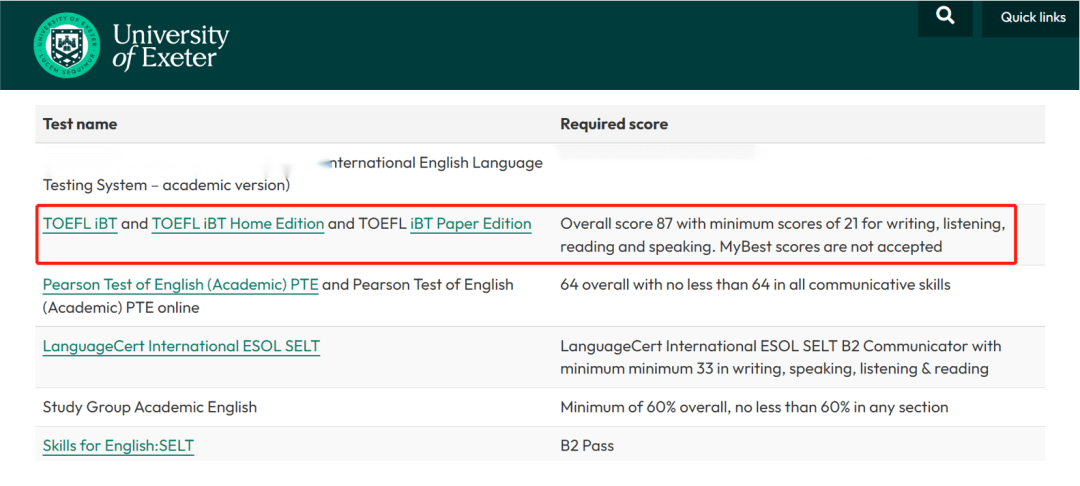The width and height of the screenshot is (1080, 486).
Task: Click the Required score column header
Action: (x=614, y=124)
